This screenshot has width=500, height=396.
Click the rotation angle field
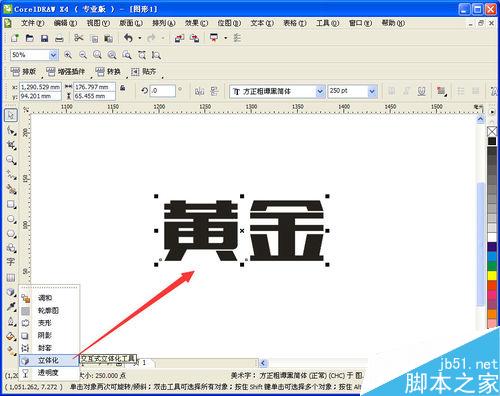(162, 91)
